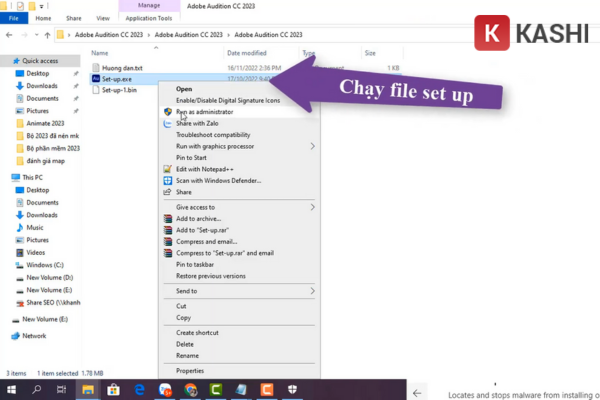
Task: Choose Cut from context menu
Action: [x=239, y=306]
